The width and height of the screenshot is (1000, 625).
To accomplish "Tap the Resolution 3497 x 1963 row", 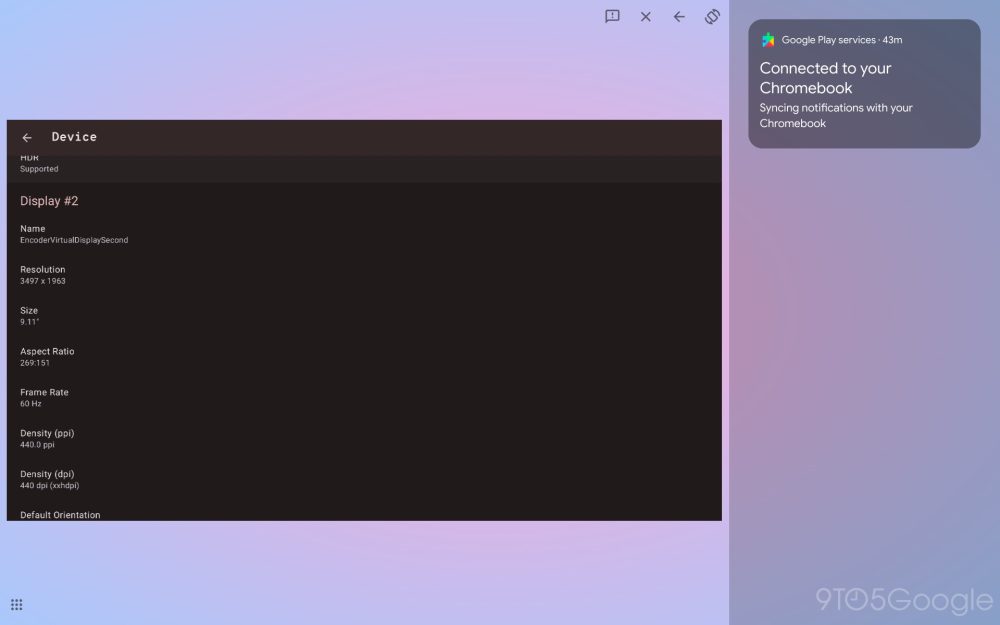I will 43,275.
